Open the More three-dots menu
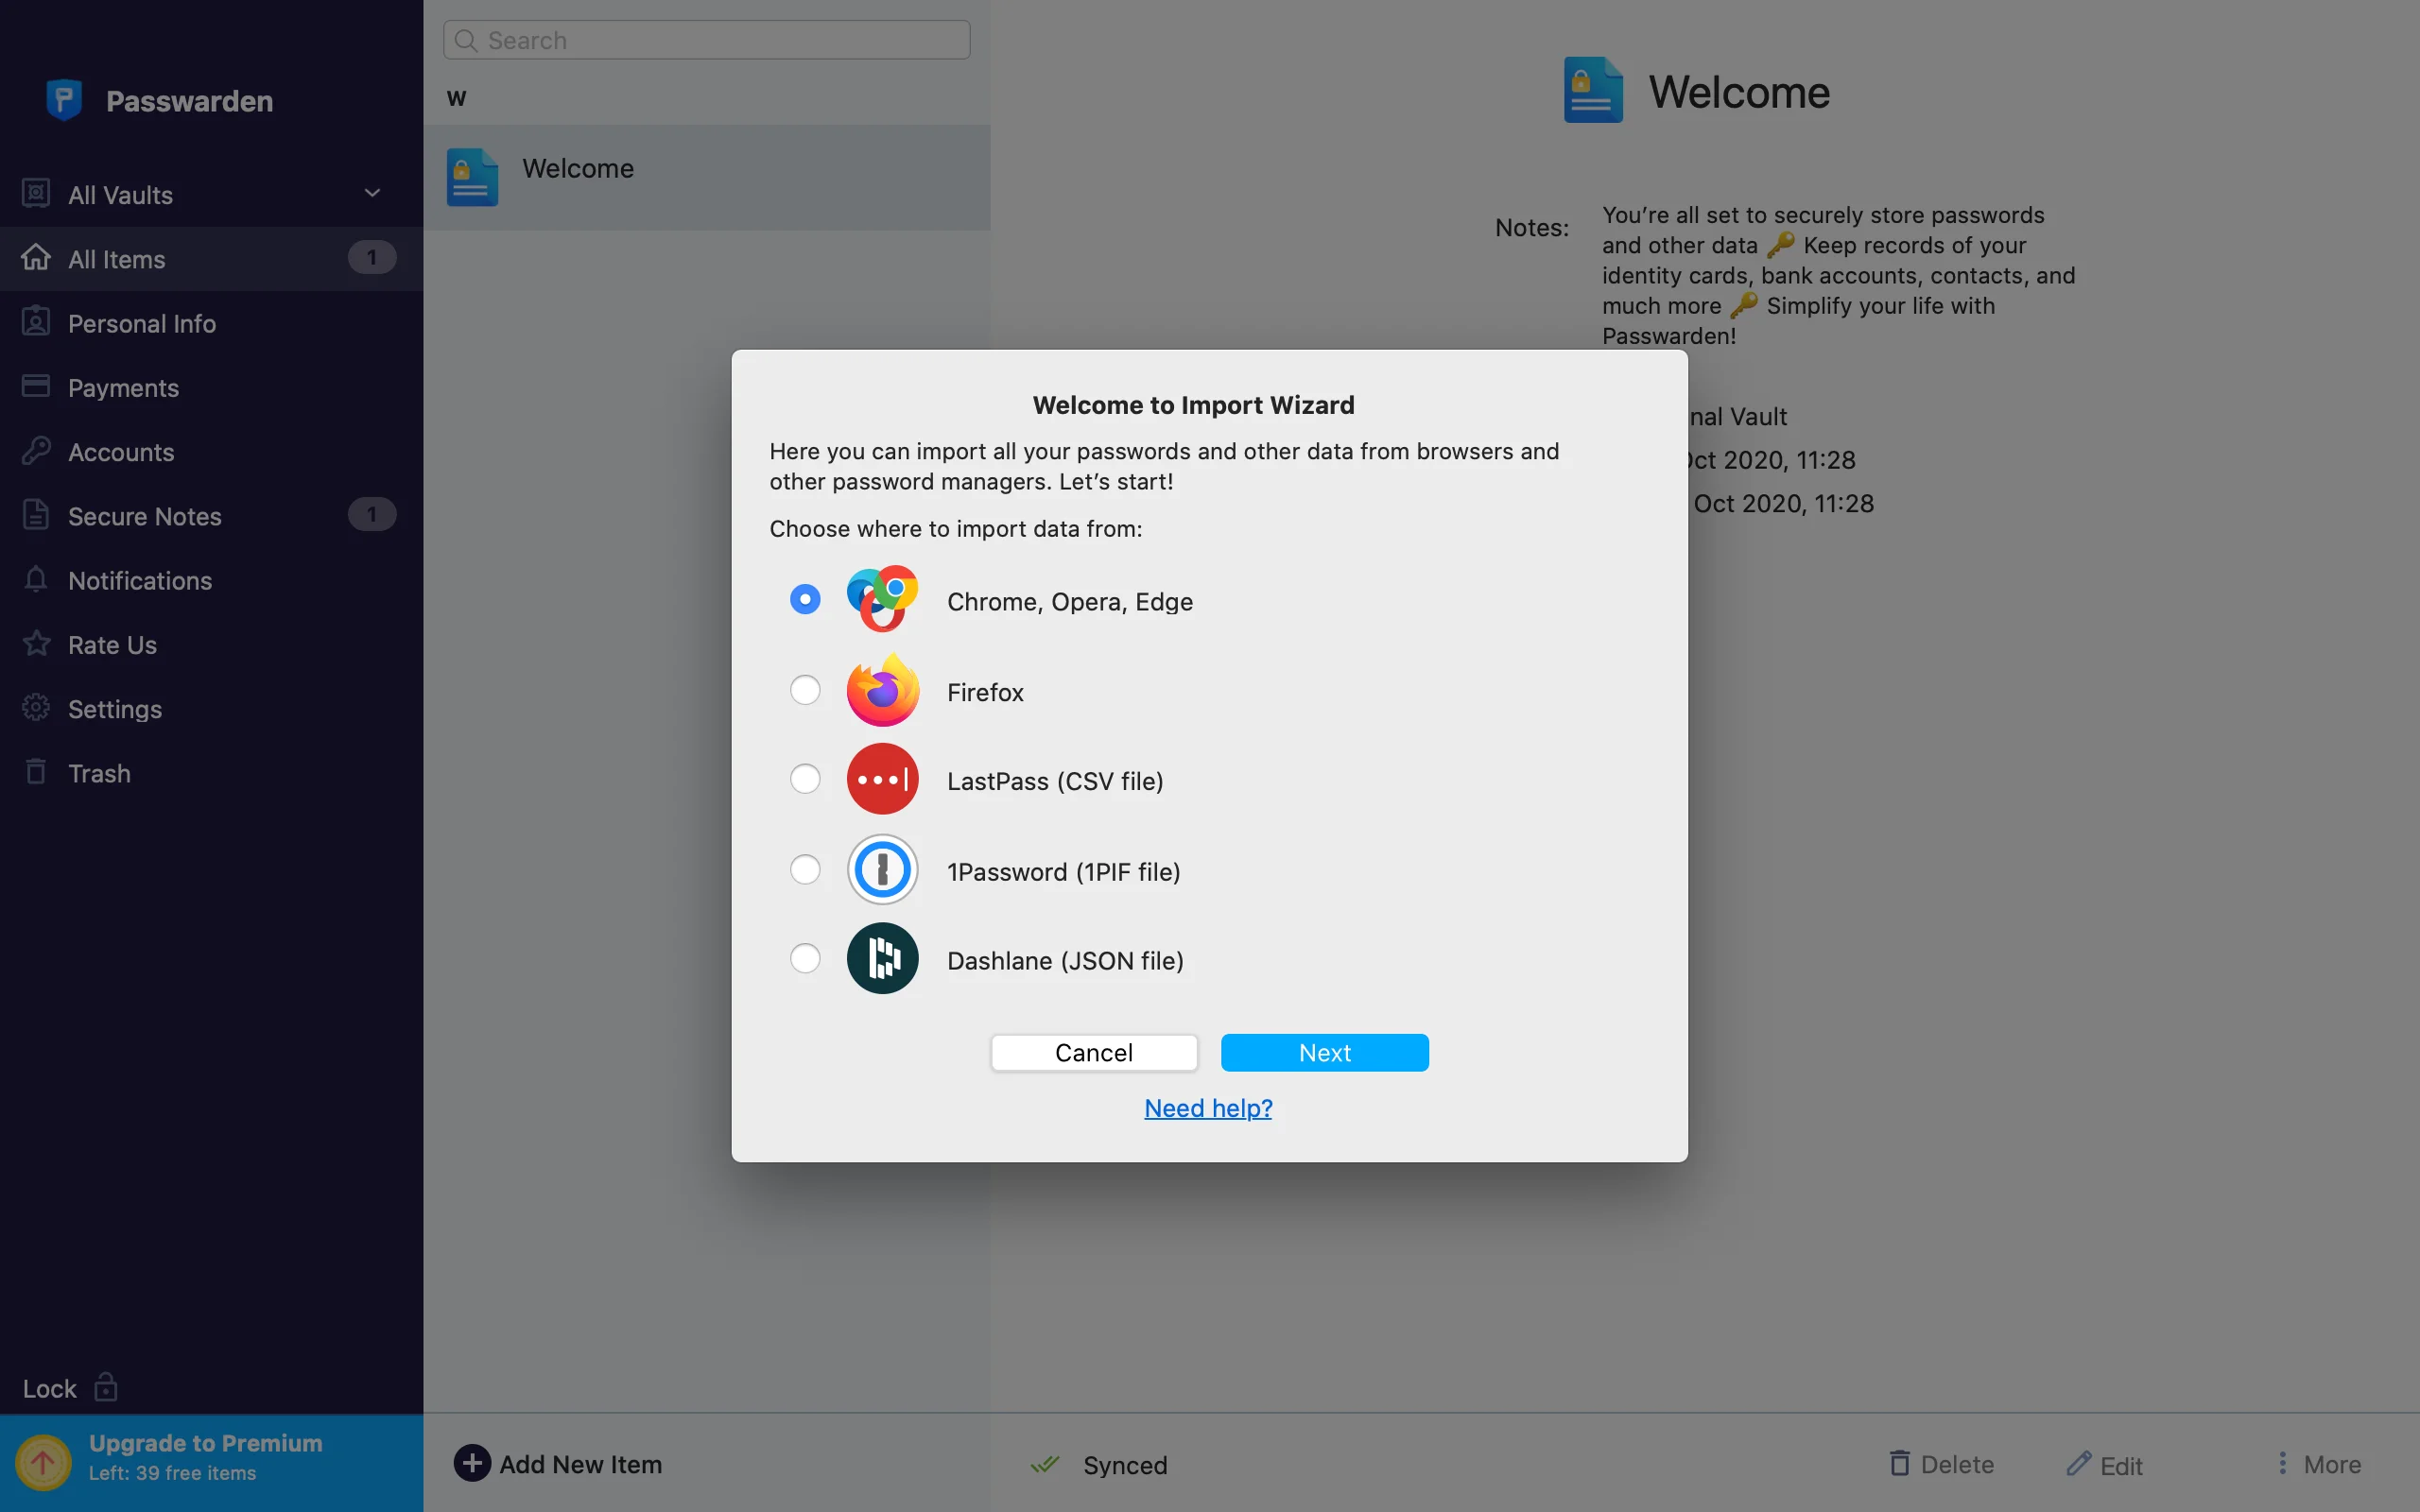This screenshot has width=2420, height=1512. [x=2282, y=1464]
